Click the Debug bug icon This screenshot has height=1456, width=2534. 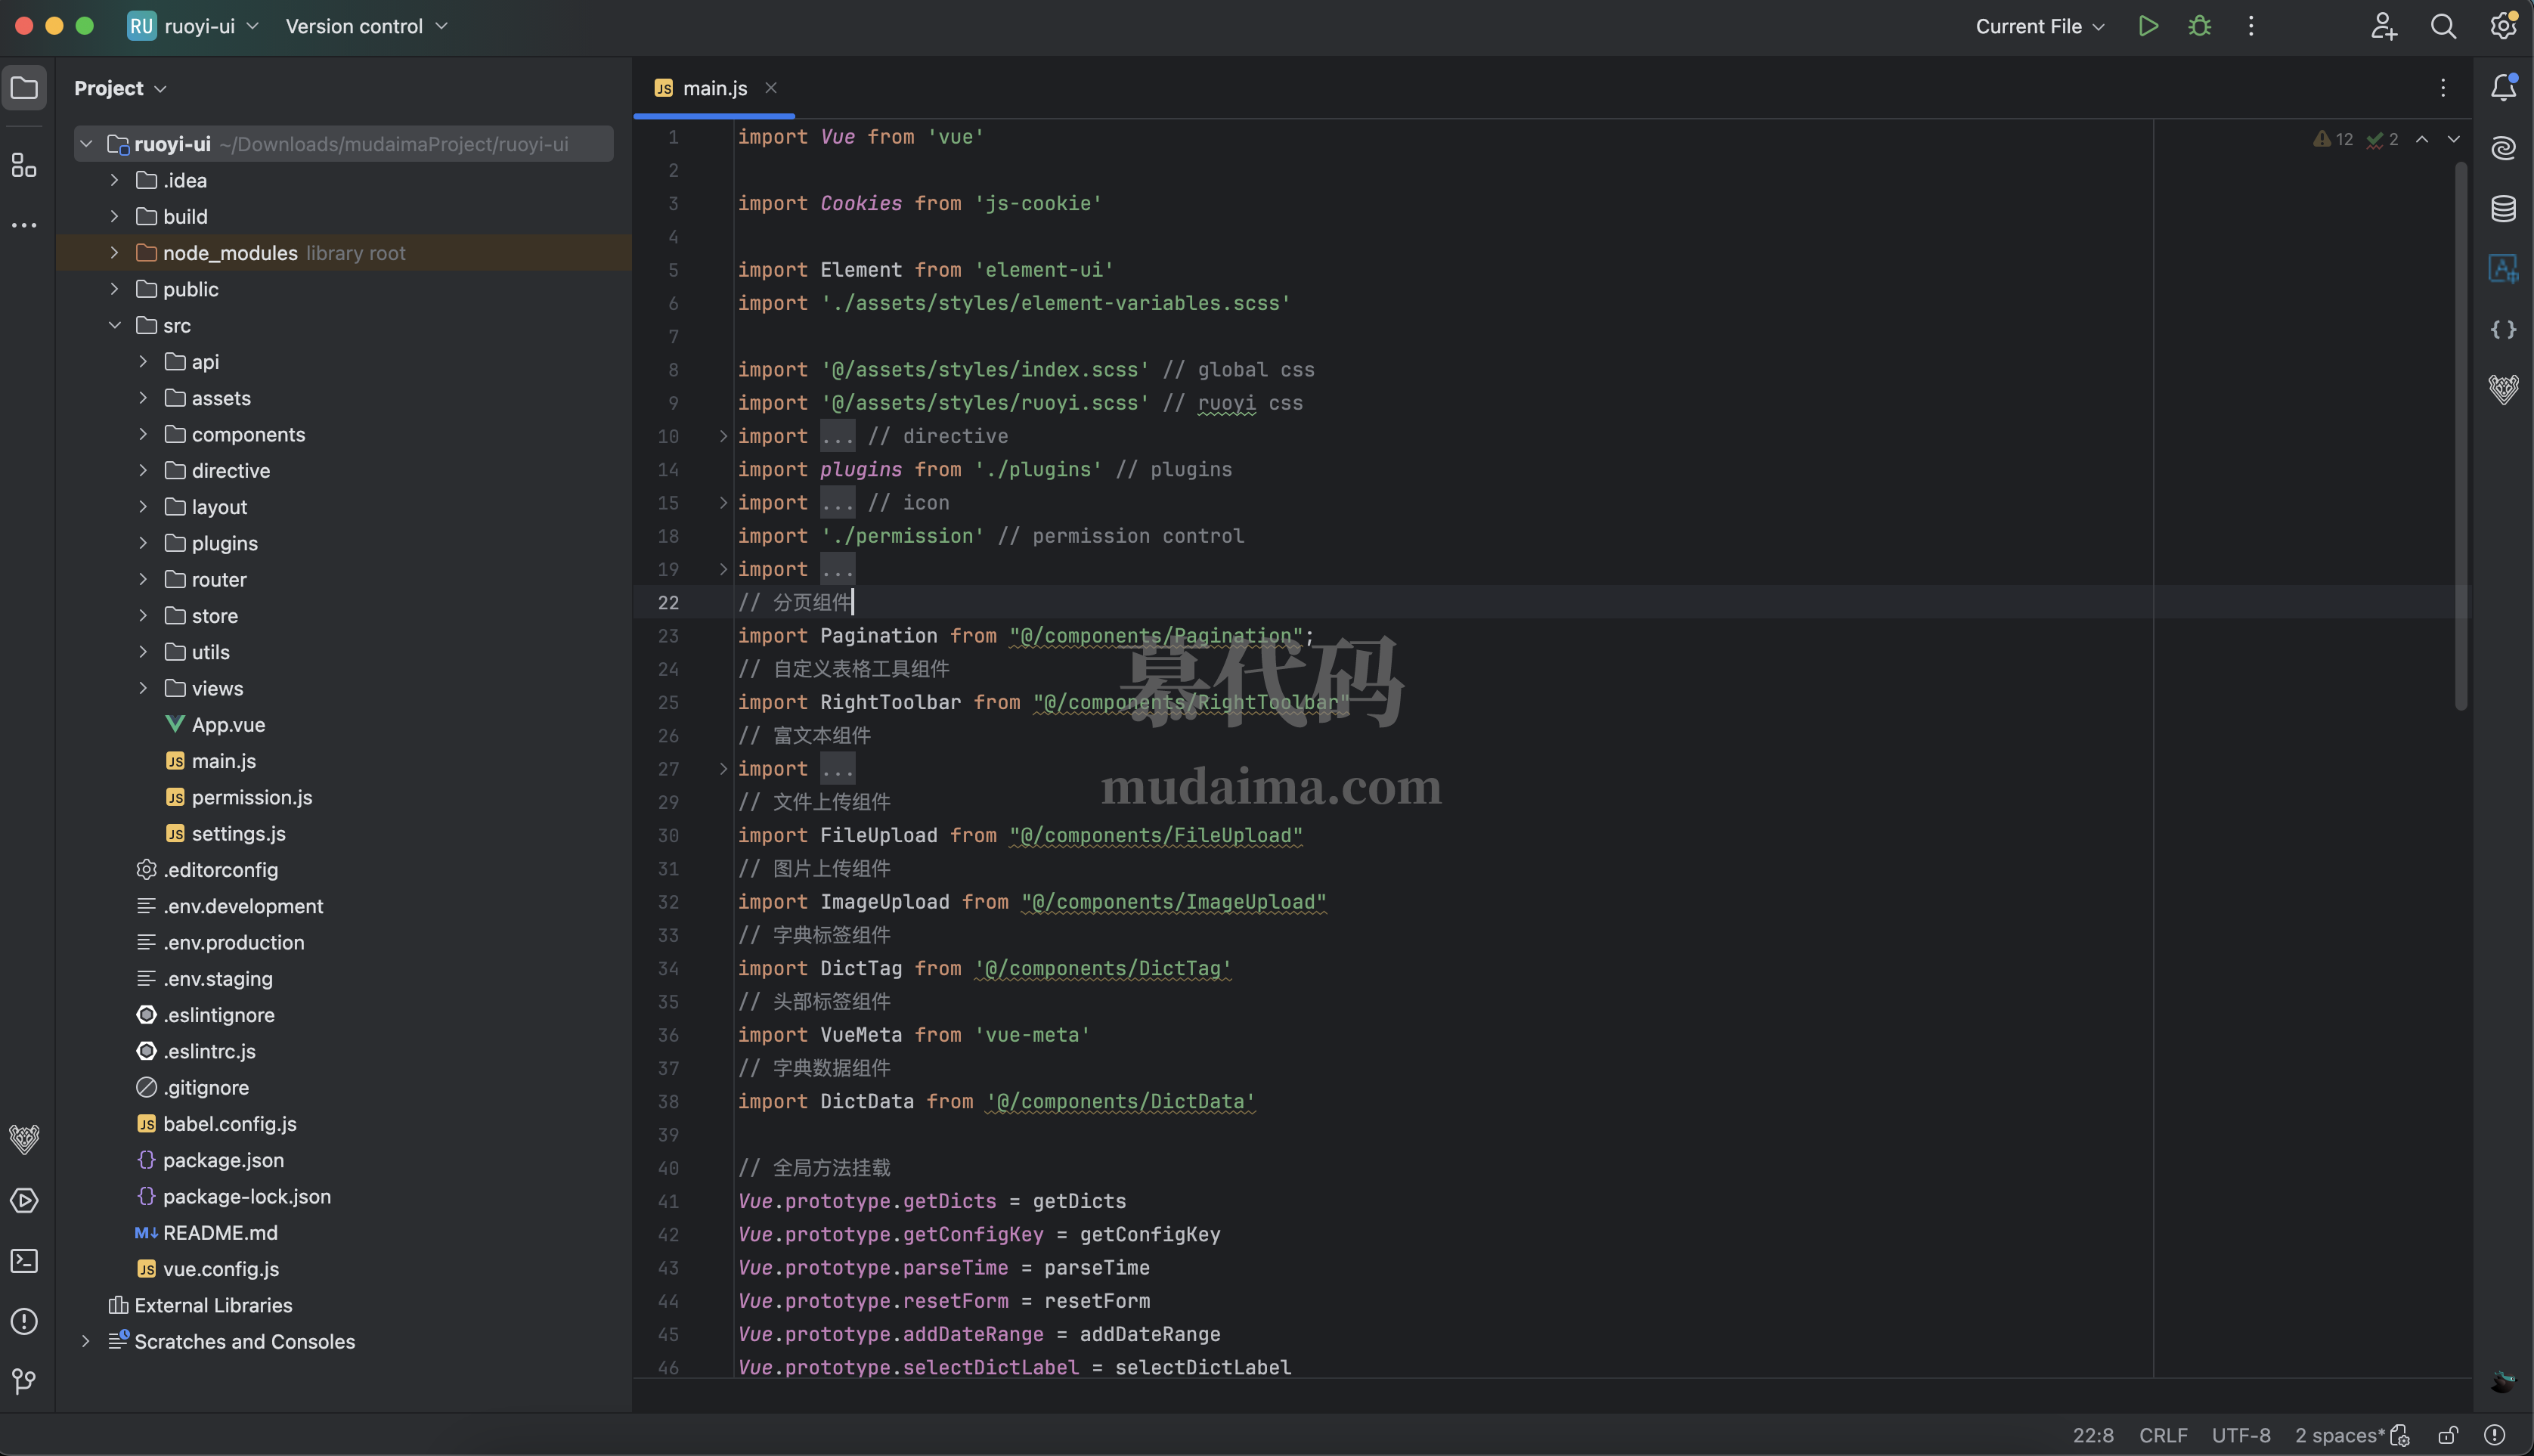2199,26
